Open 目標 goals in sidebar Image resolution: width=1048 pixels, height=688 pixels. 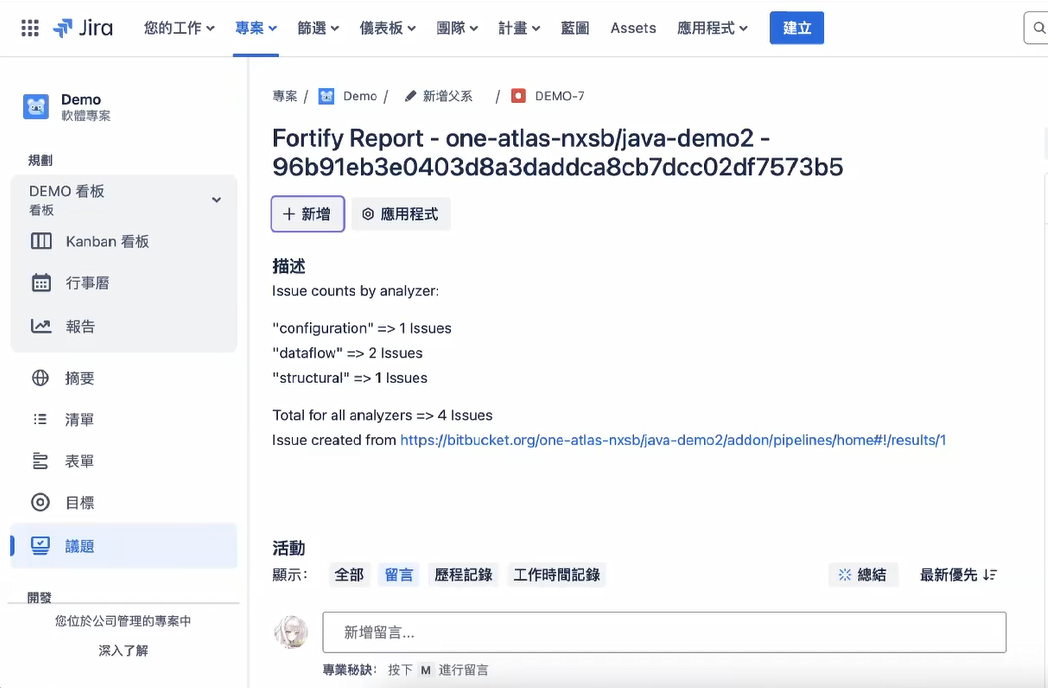[80, 503]
